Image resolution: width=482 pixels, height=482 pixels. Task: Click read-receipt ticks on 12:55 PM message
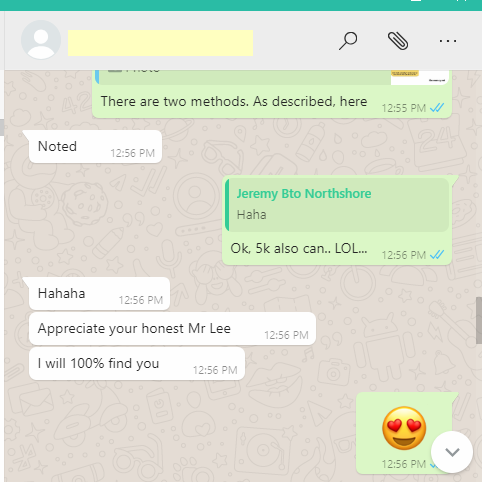[x=437, y=108]
